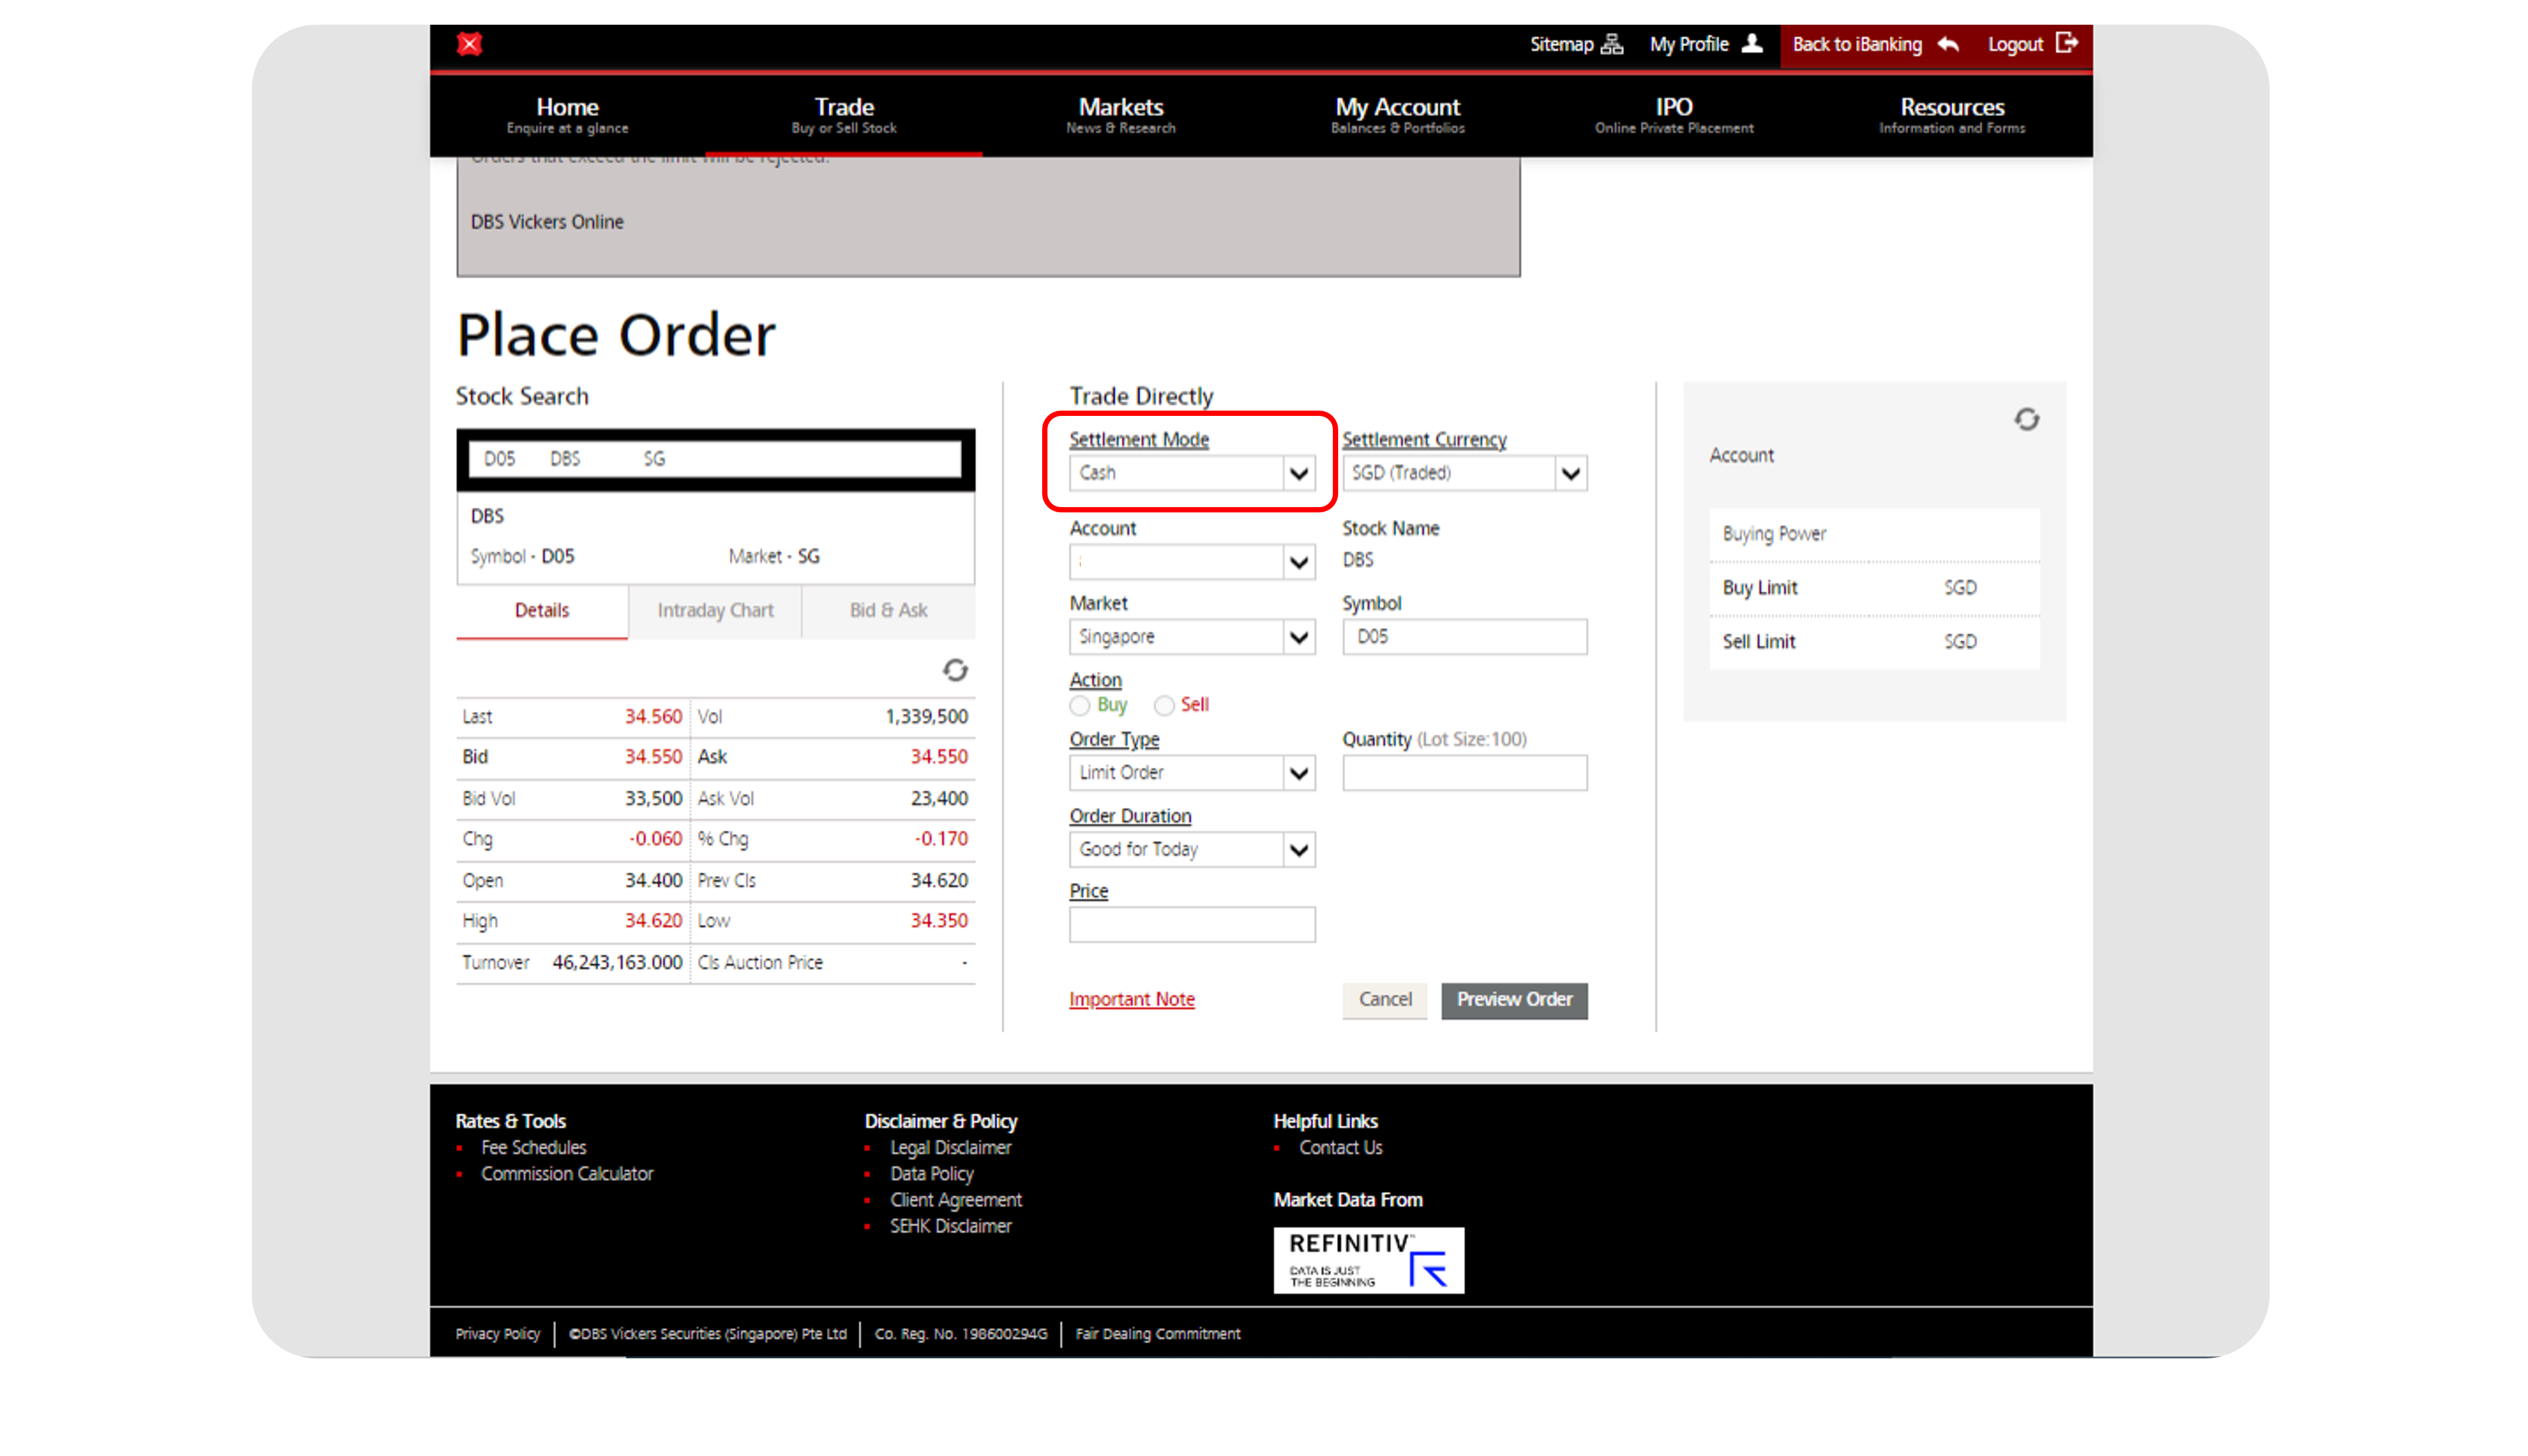
Task: Click the My Profile person icon
Action: coord(1752,44)
